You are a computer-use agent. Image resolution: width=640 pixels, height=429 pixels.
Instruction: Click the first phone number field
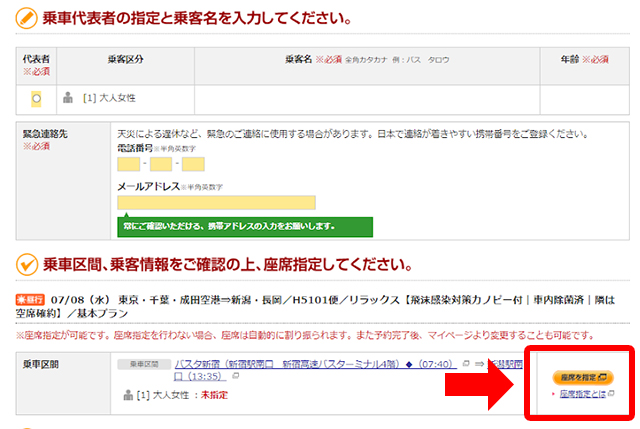pos(128,164)
